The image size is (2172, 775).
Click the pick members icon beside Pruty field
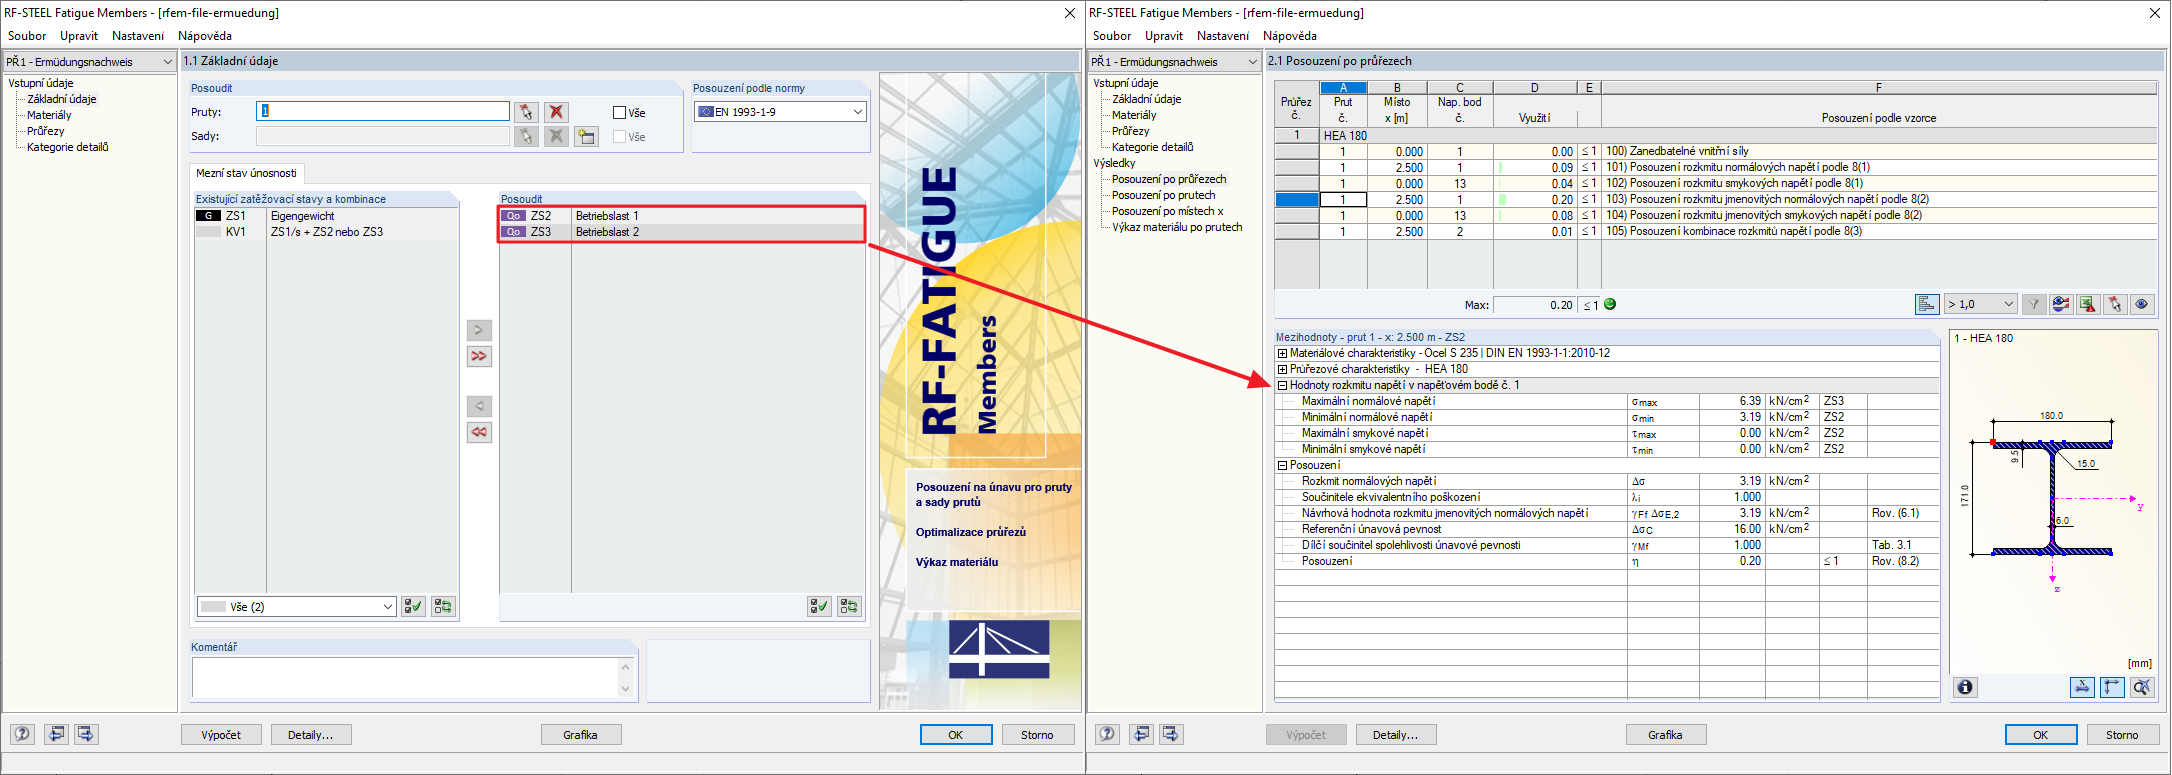coord(526,112)
